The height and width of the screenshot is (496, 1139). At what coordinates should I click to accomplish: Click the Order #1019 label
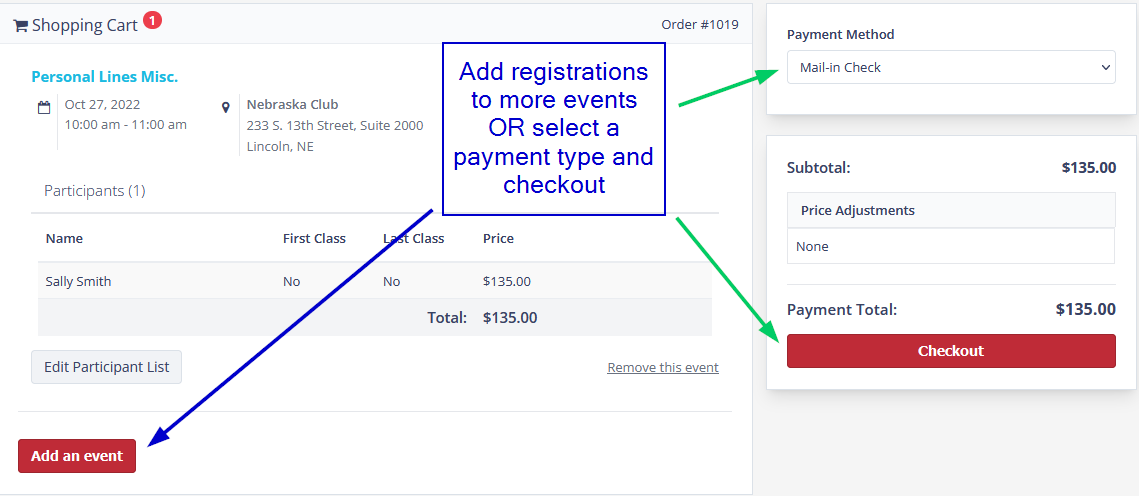(x=700, y=25)
